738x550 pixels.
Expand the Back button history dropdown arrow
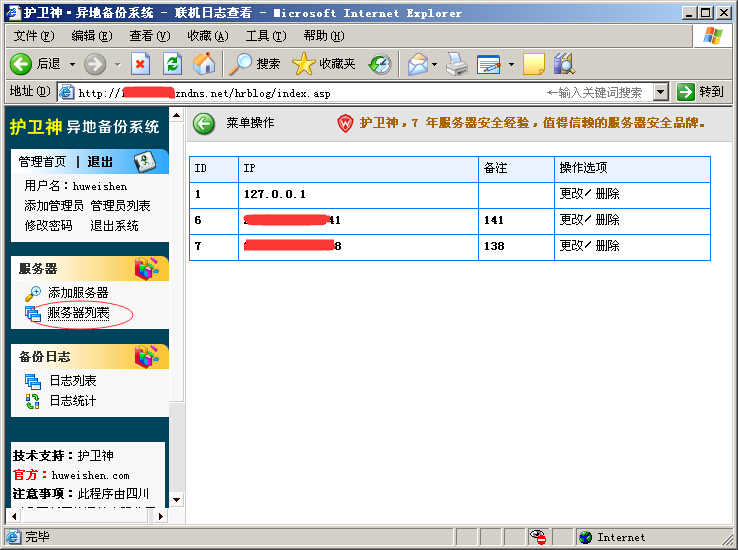[72, 64]
